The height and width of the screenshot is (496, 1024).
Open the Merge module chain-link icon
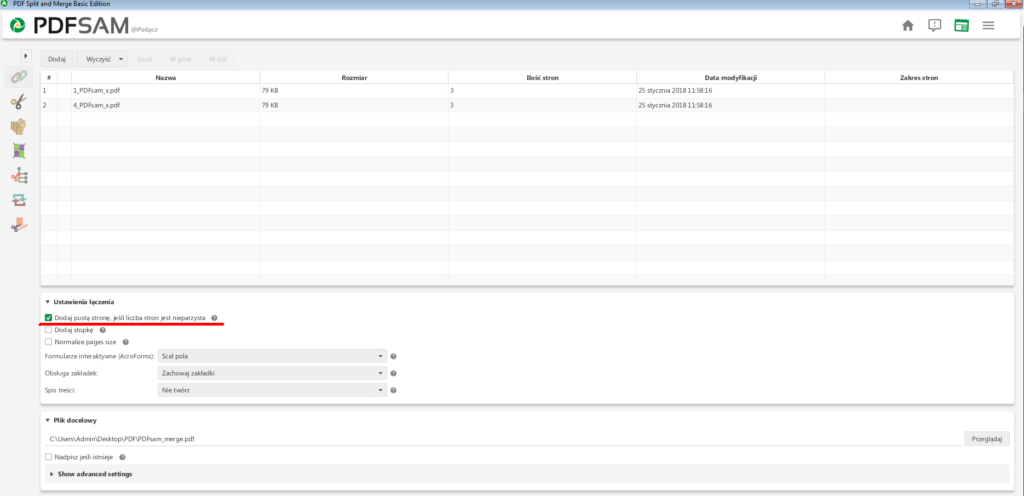point(18,77)
